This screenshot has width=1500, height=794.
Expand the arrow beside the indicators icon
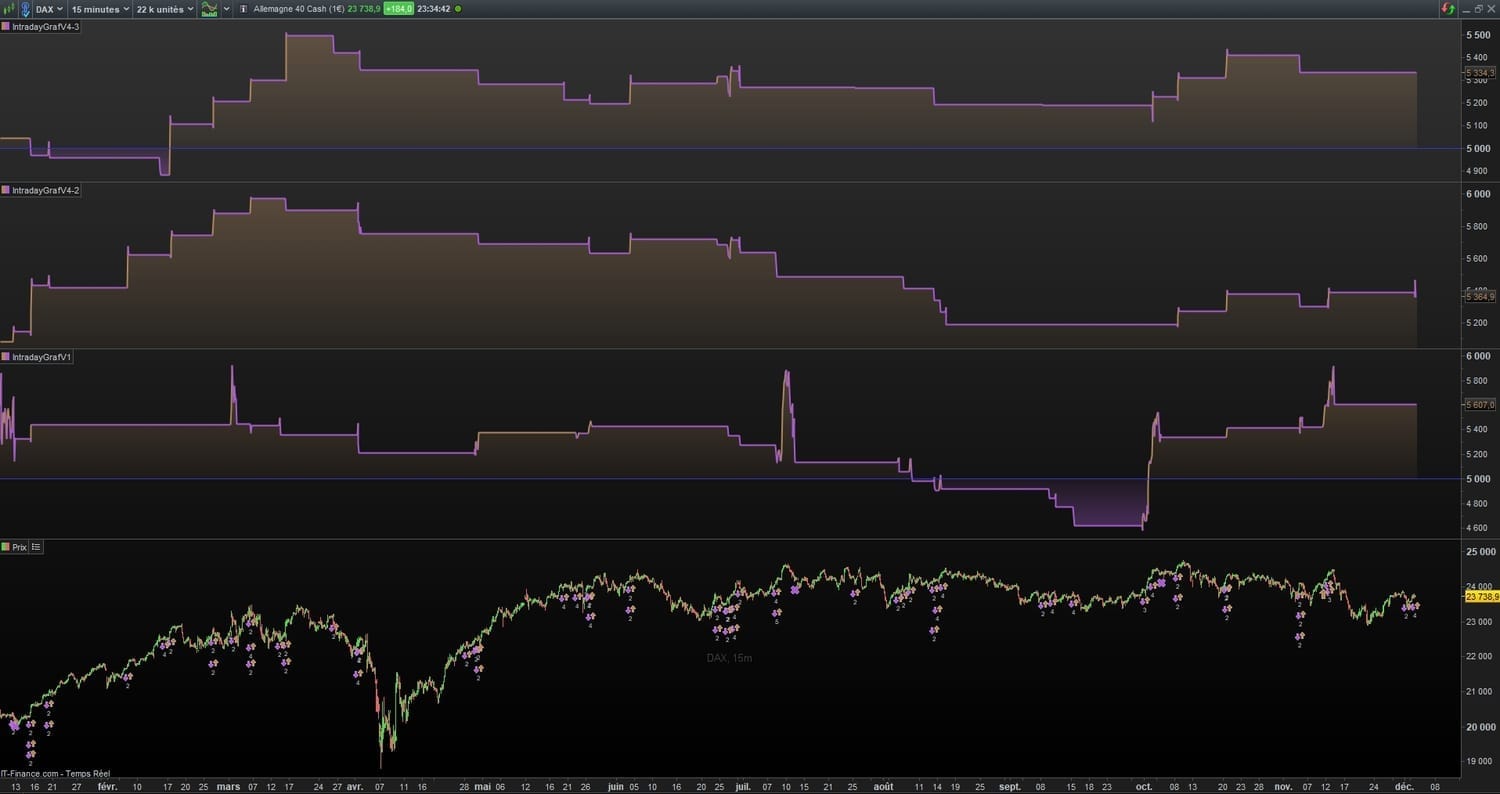(227, 9)
